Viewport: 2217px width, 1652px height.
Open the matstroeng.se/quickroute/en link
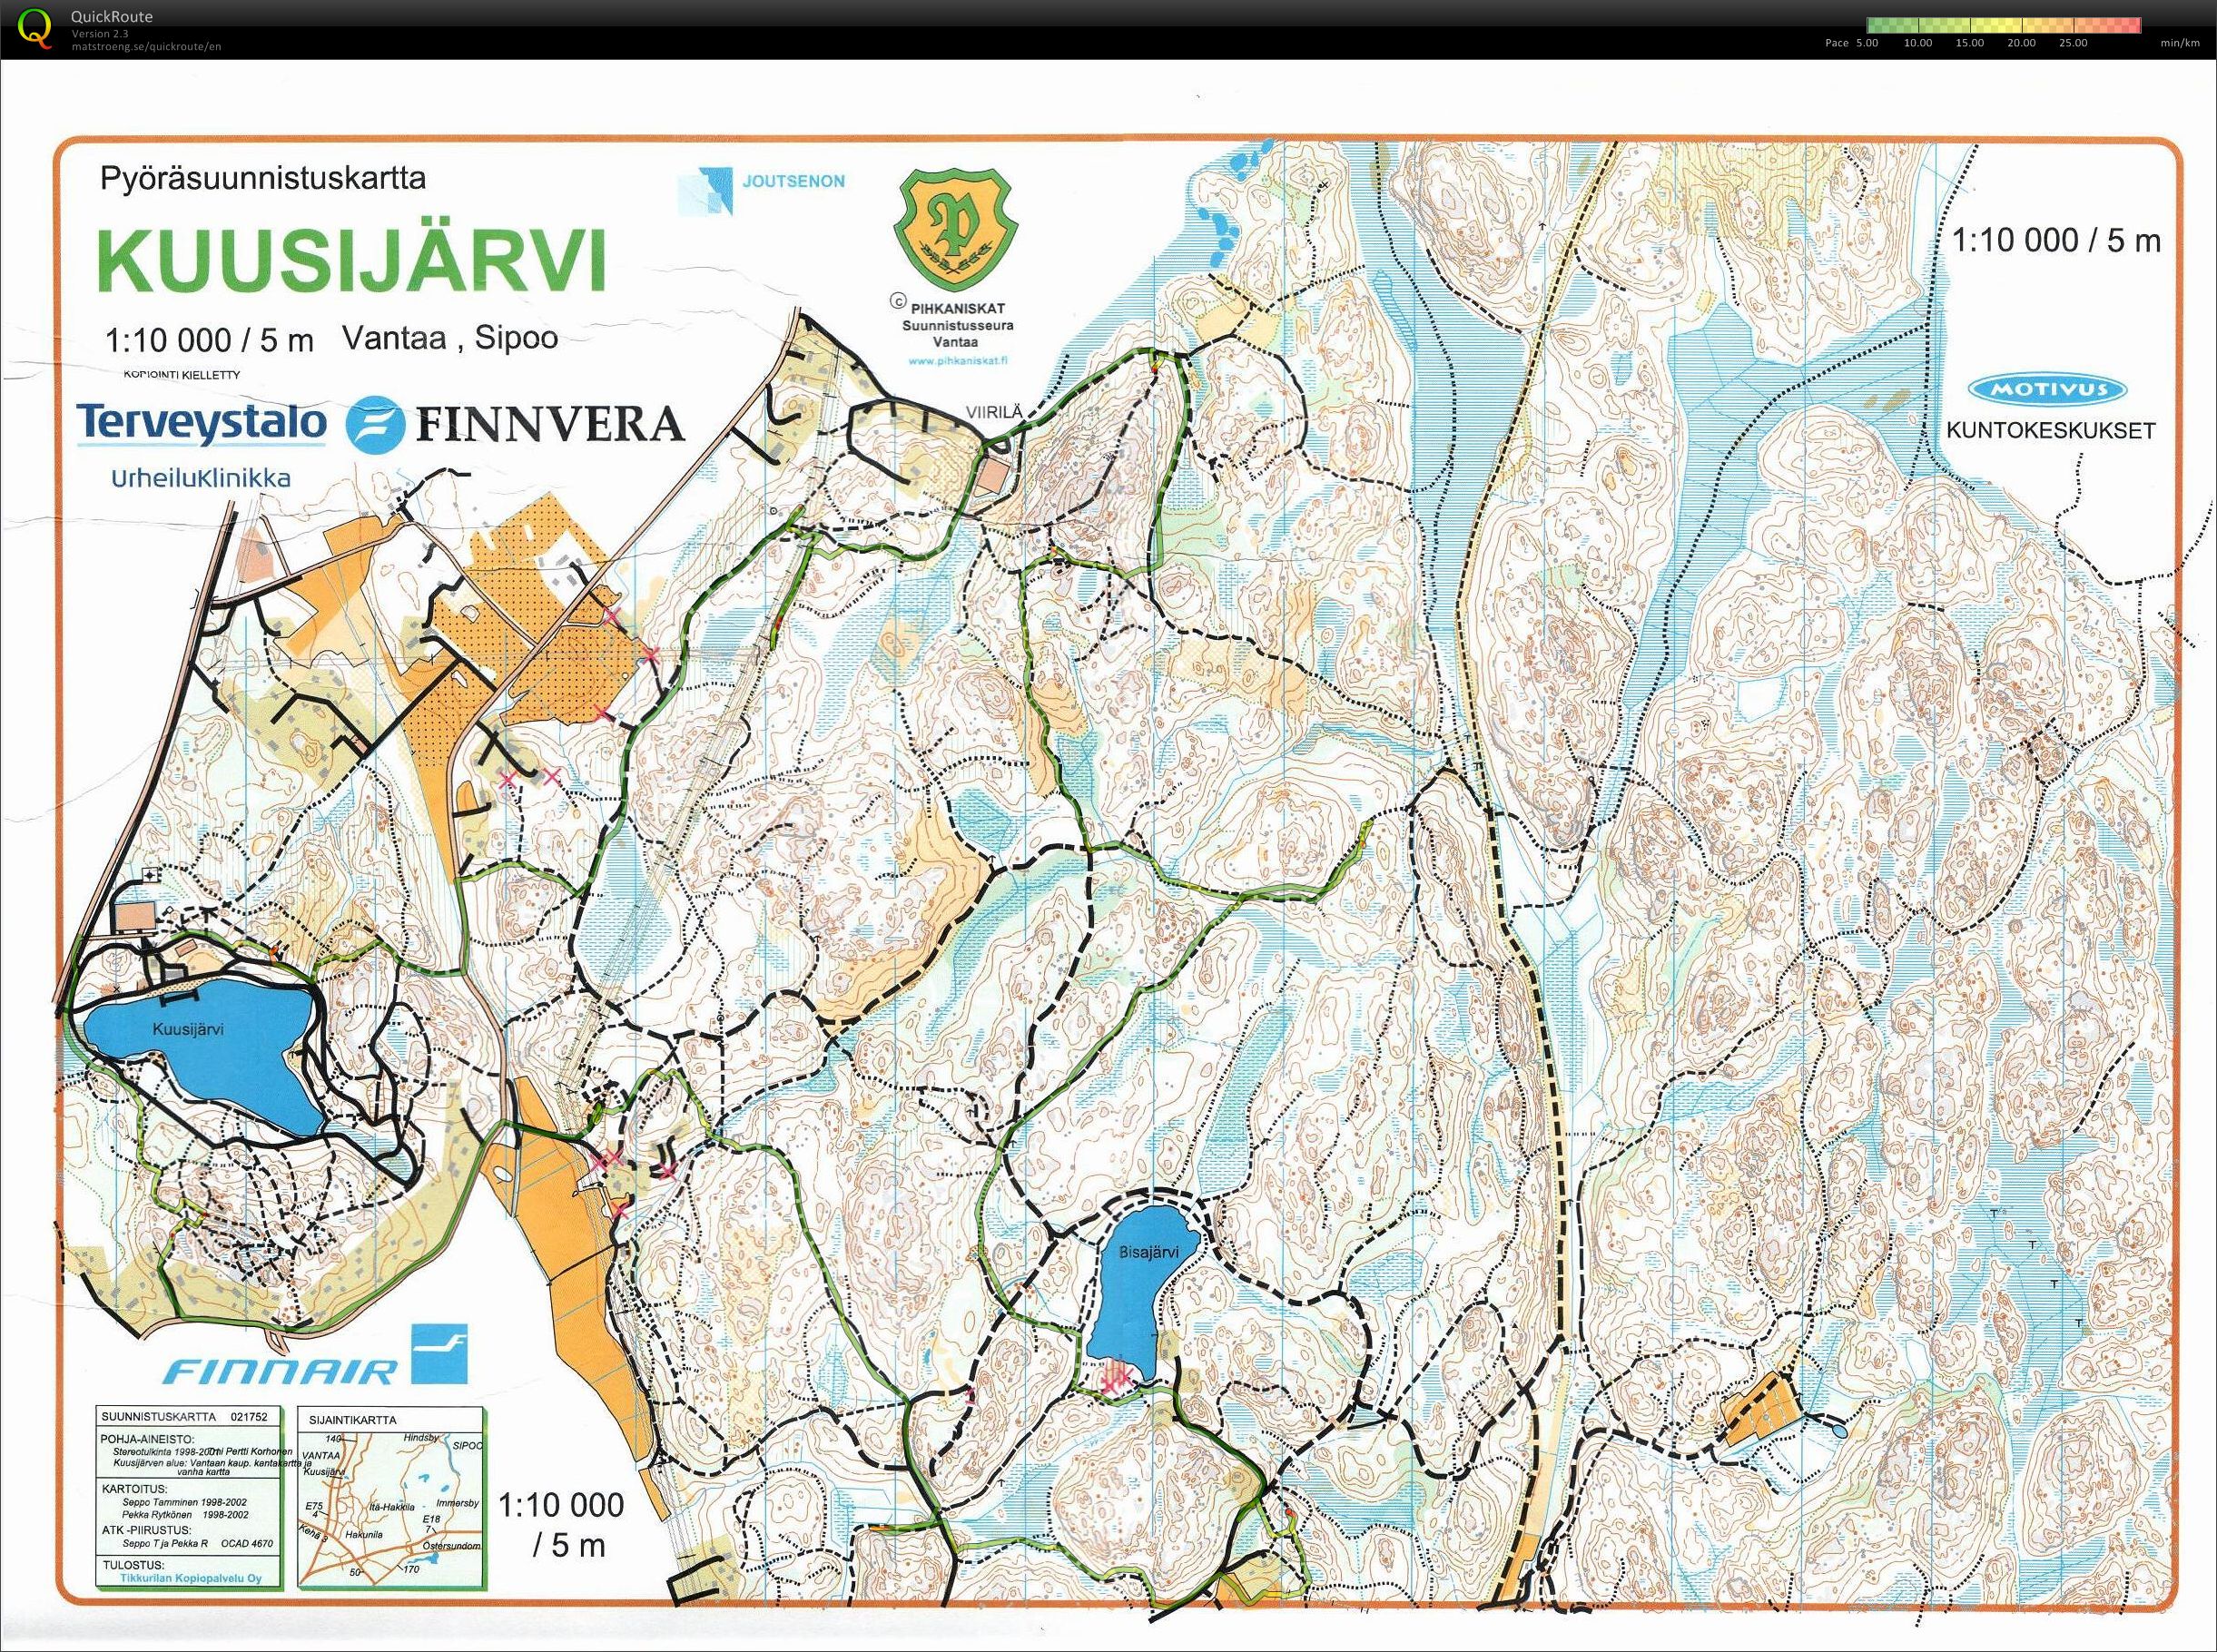point(146,46)
